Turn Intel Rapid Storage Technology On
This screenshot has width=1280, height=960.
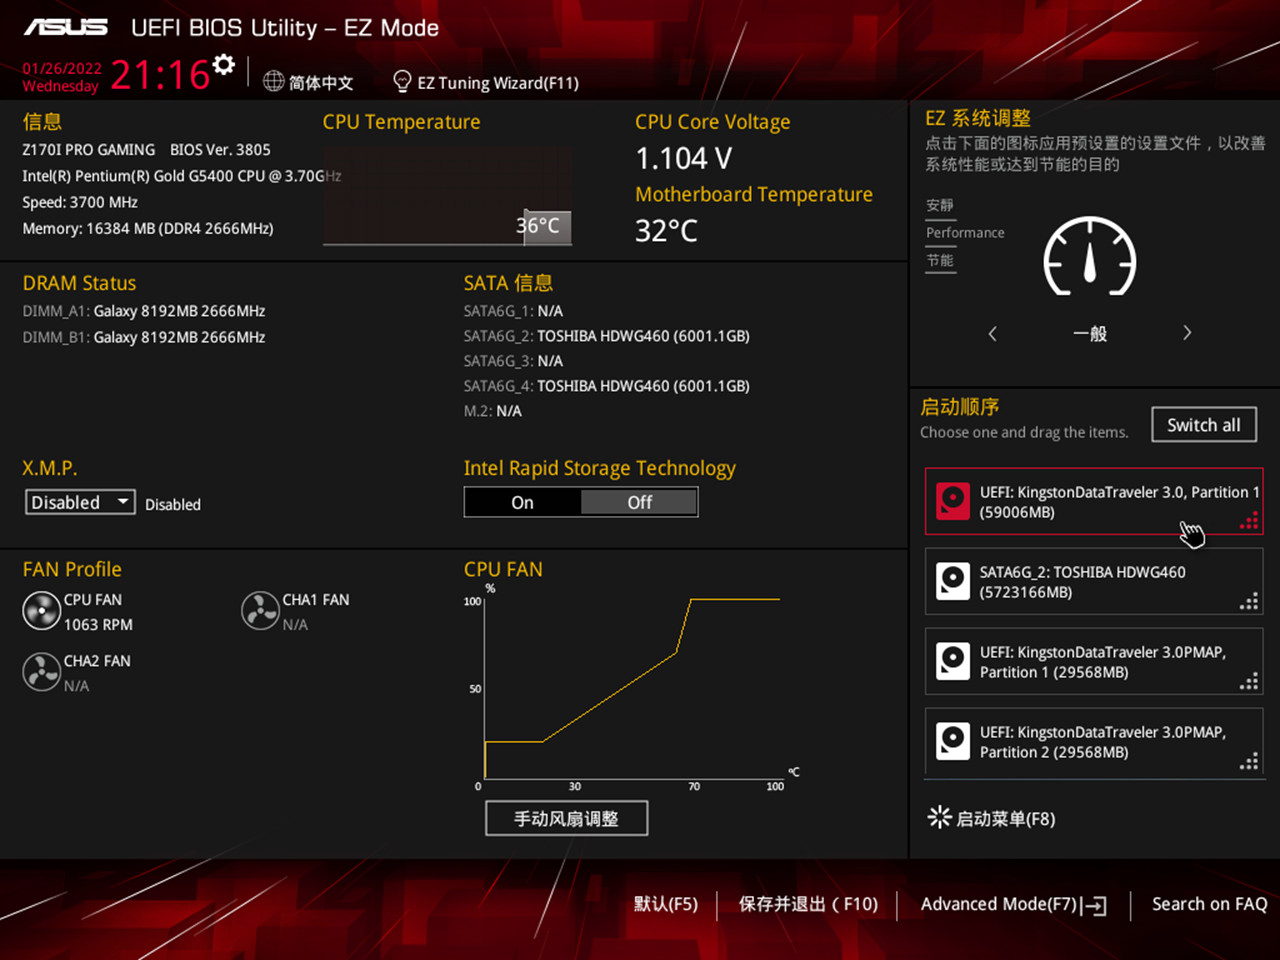522,502
